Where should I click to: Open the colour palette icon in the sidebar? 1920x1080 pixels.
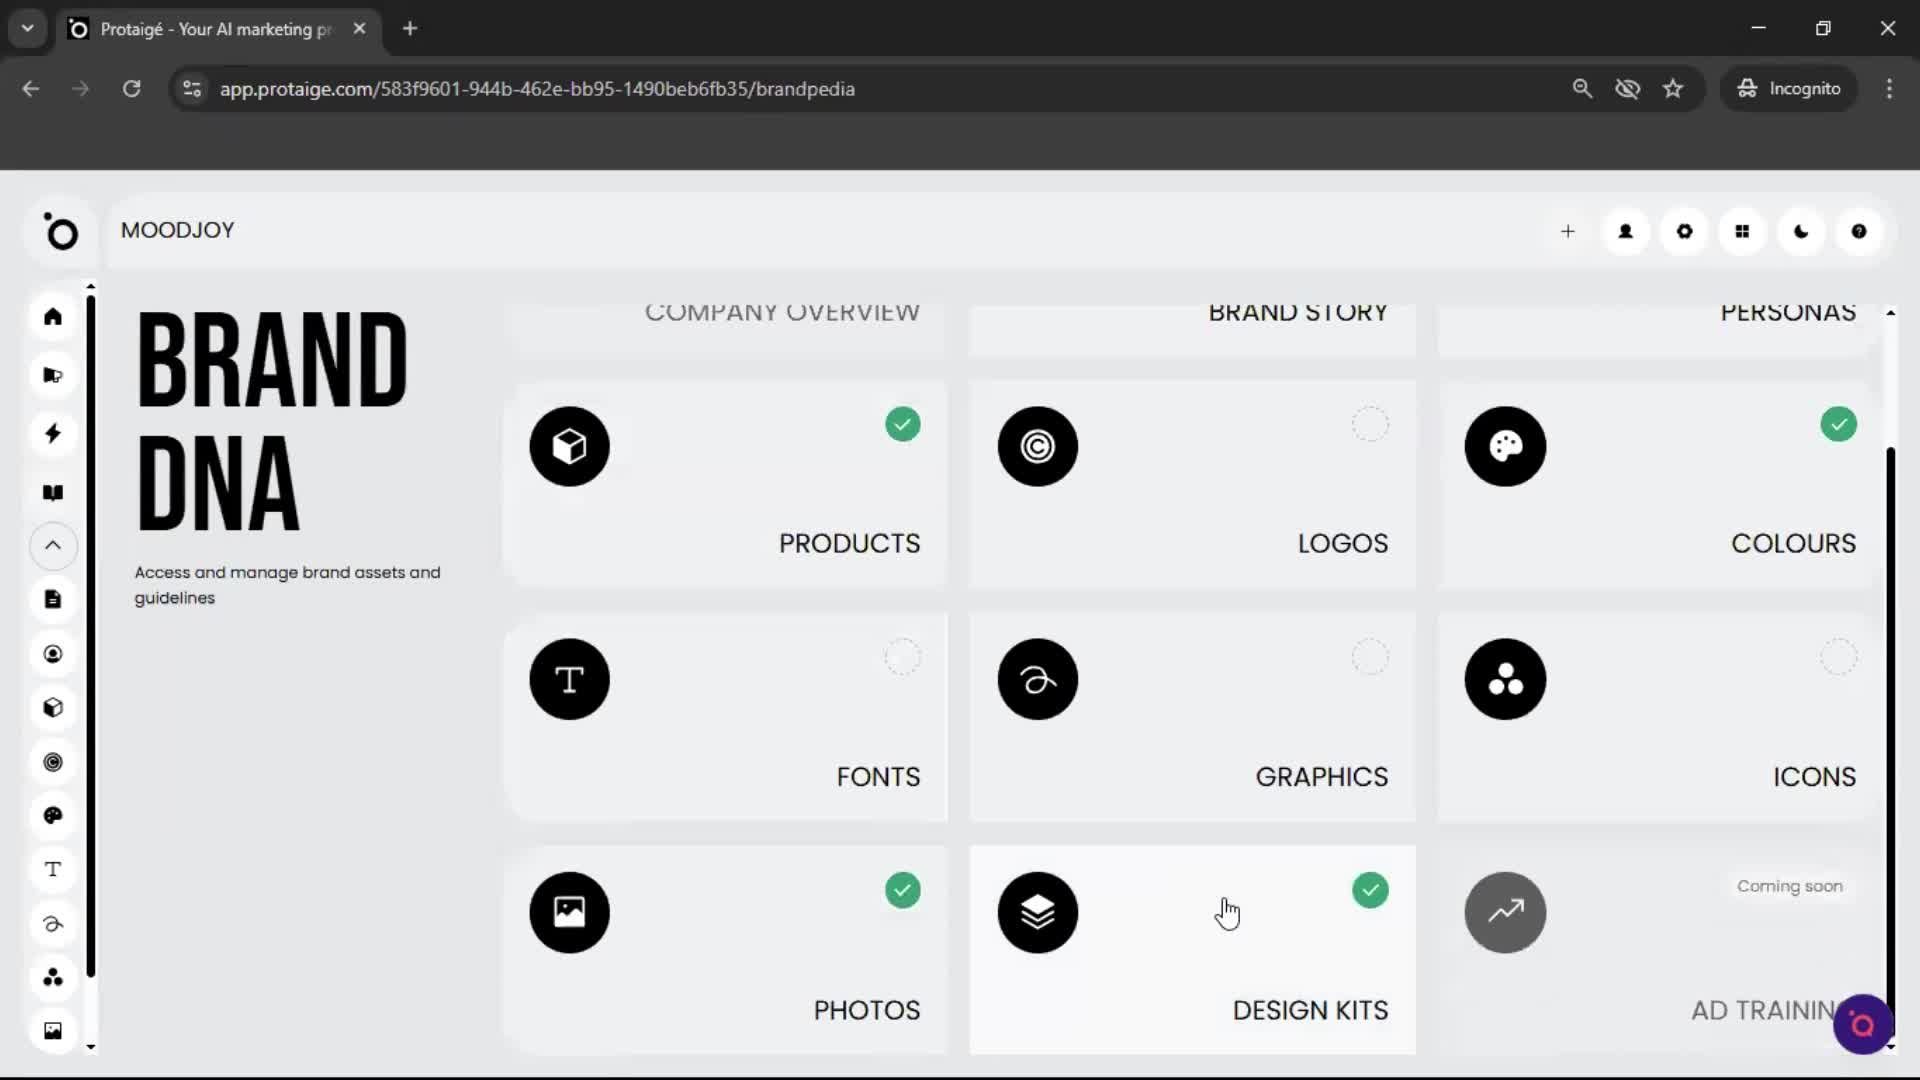coord(52,816)
